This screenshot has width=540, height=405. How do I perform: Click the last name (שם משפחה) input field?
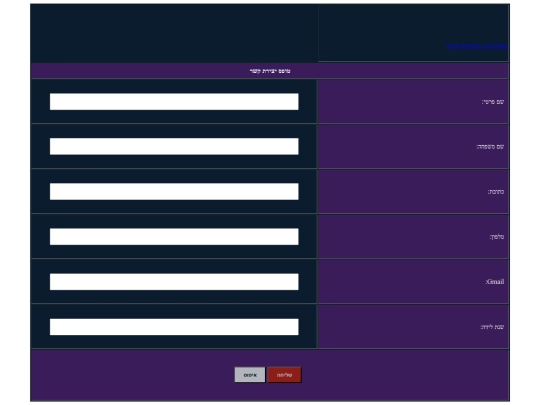tap(174, 146)
